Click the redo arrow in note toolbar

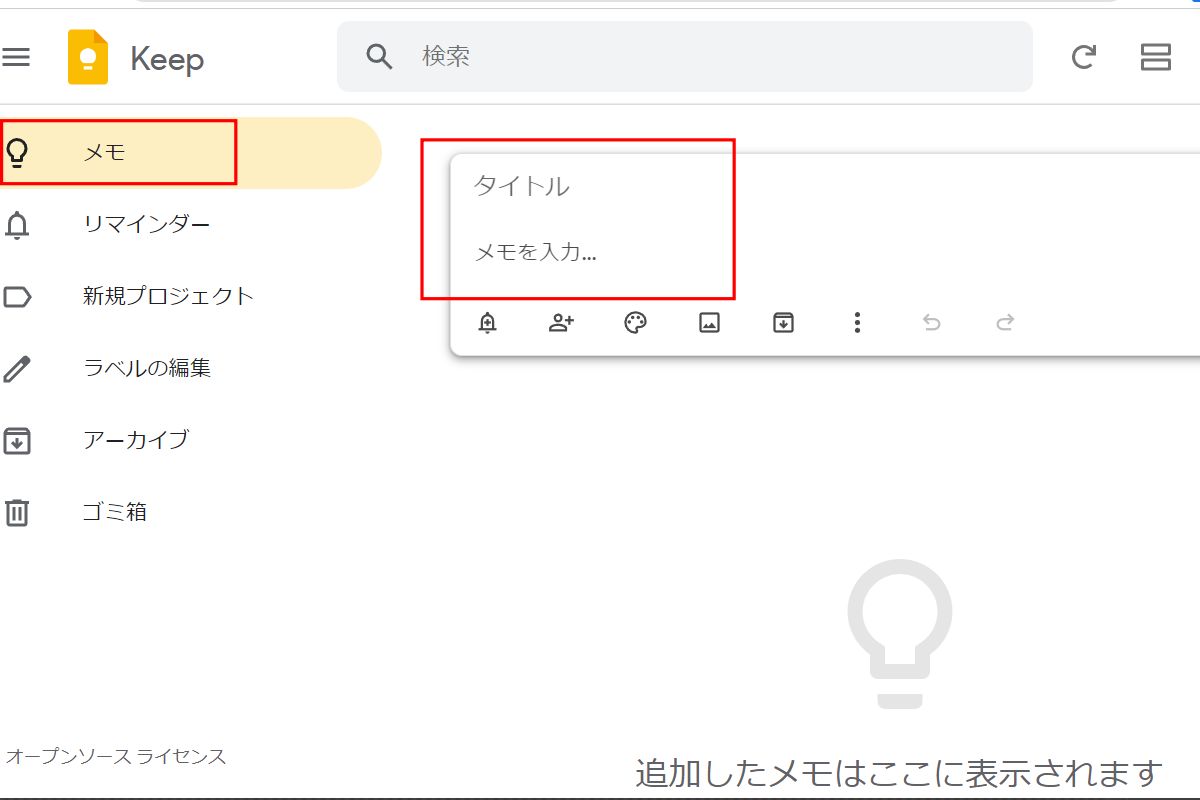coord(1005,323)
